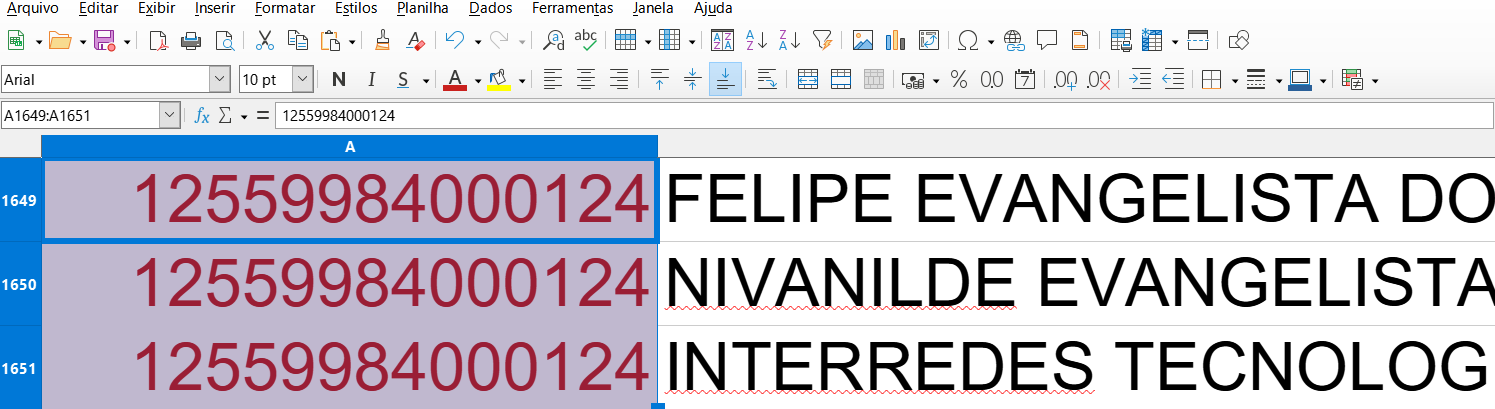Click Add Decimal Place icon
The width and height of the screenshot is (1495, 409).
click(1066, 80)
